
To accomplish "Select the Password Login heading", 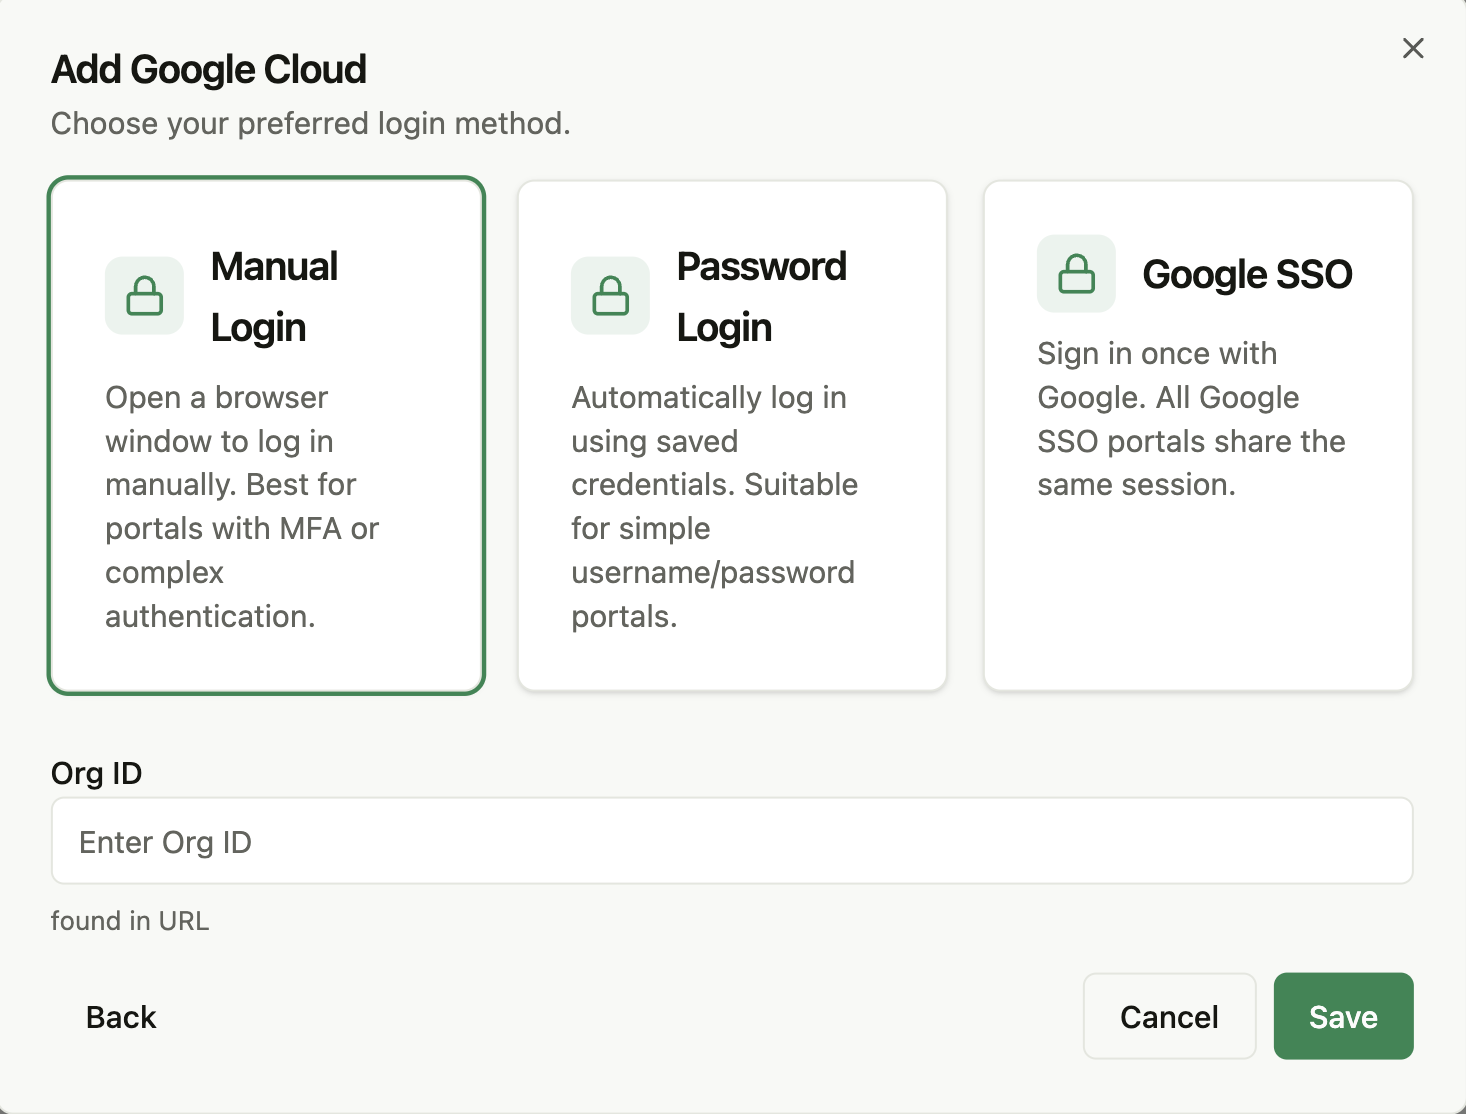I will tap(762, 297).
